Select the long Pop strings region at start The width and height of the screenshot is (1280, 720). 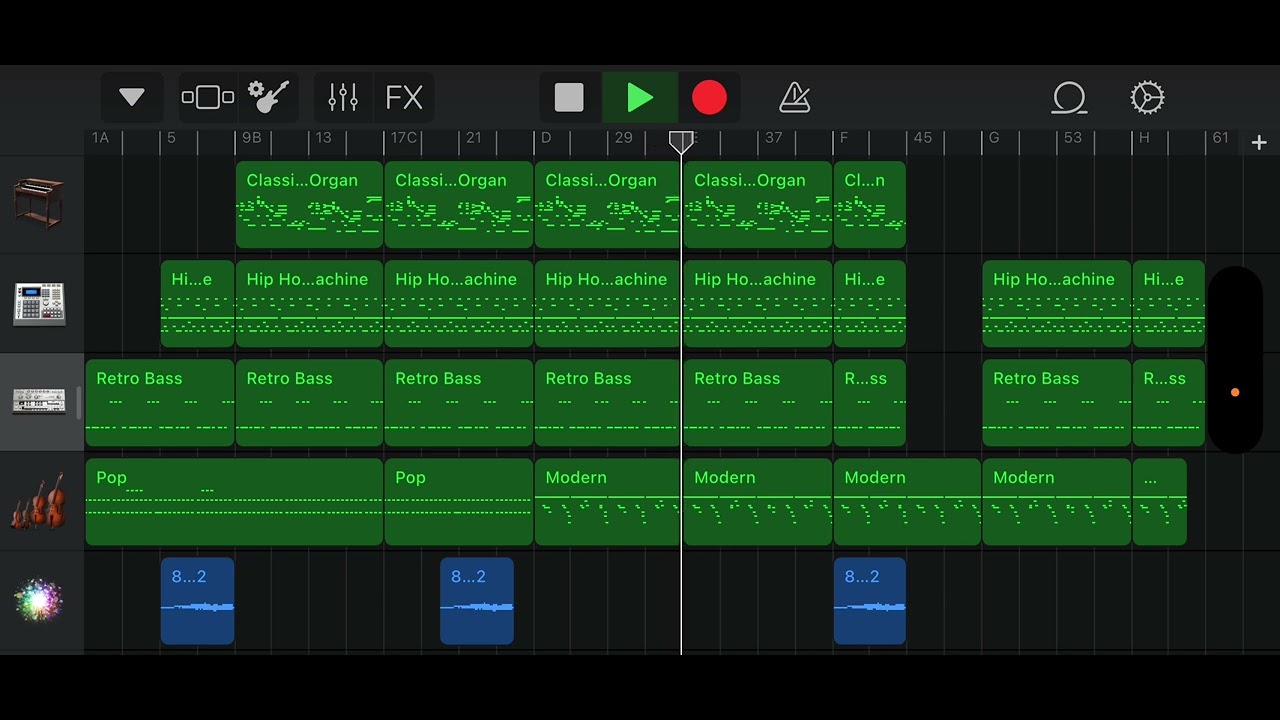[x=234, y=501]
